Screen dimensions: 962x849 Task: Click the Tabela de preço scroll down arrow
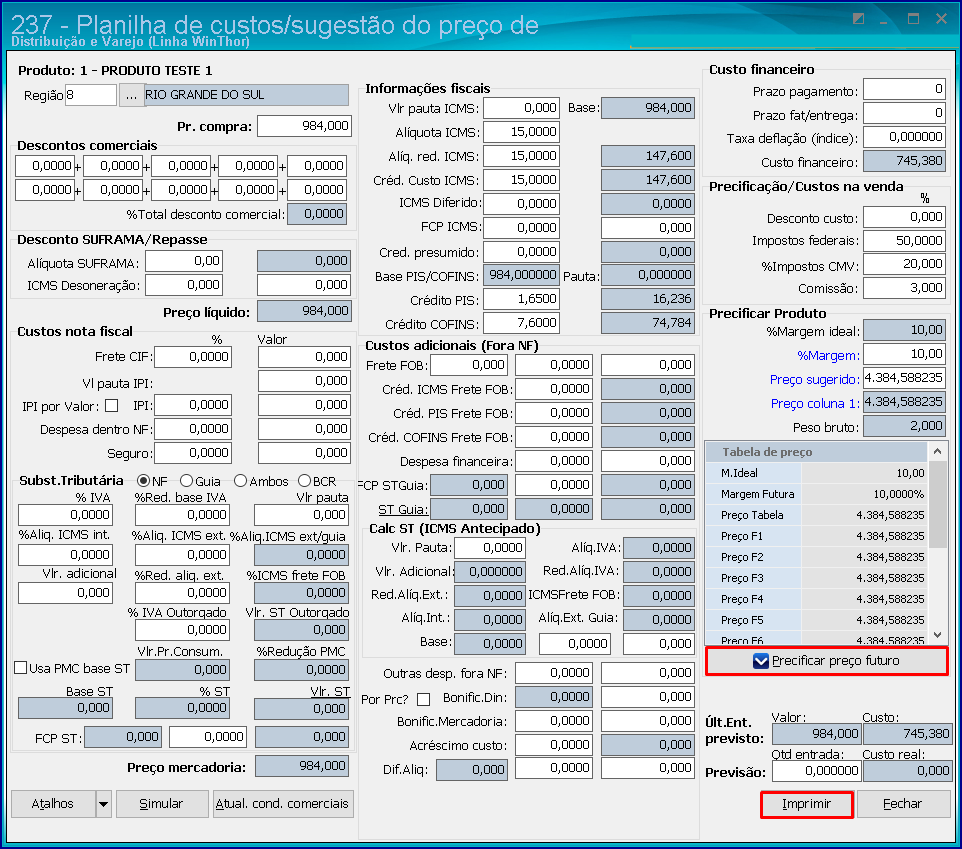[937, 635]
